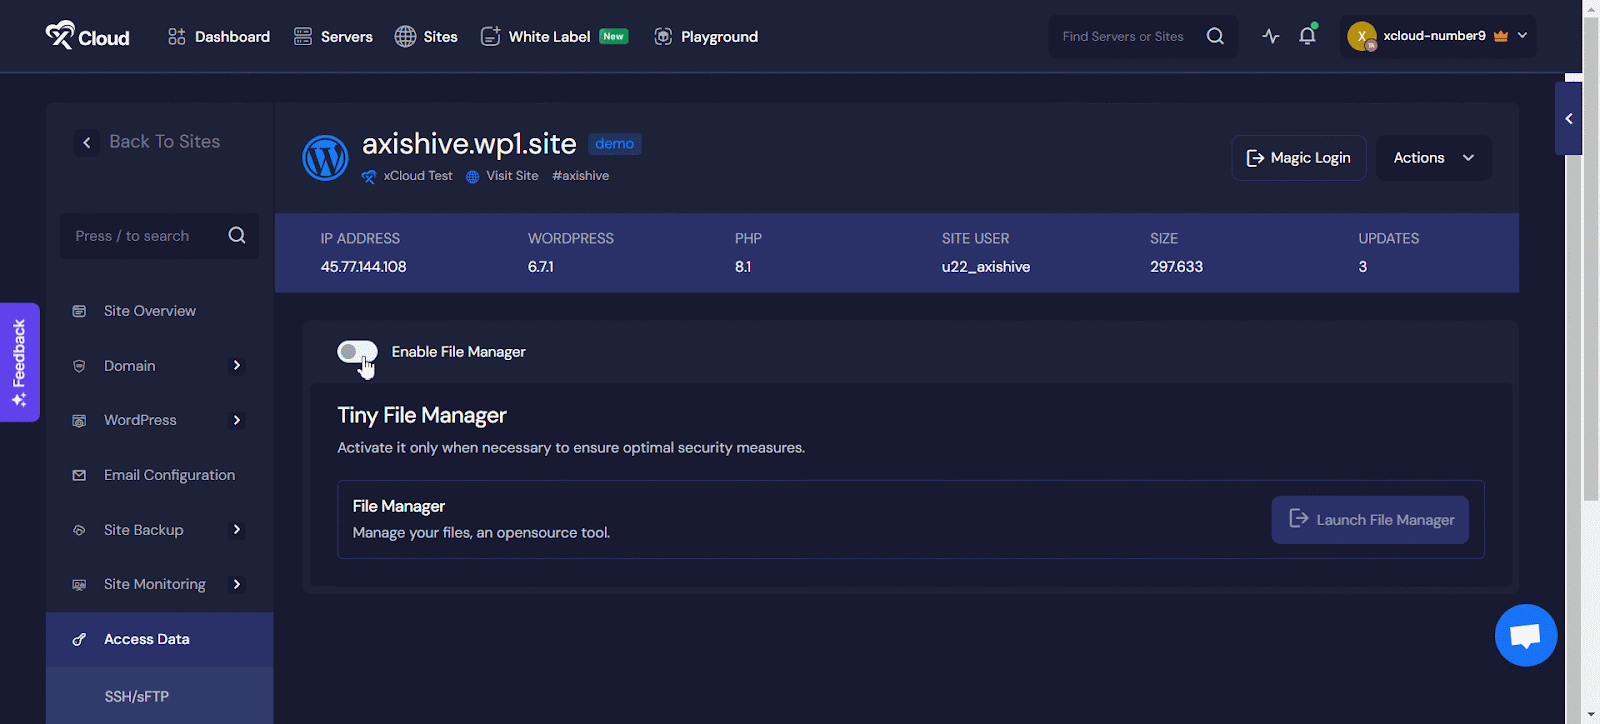The width and height of the screenshot is (1600, 724).
Task: Click the demo tag badge
Action: (x=614, y=144)
